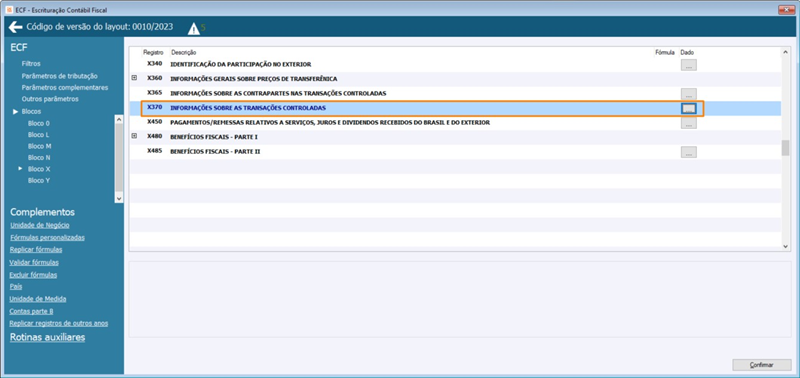Open Replicar registros de outros anos link
This screenshot has height=378, width=800.
tap(59, 323)
